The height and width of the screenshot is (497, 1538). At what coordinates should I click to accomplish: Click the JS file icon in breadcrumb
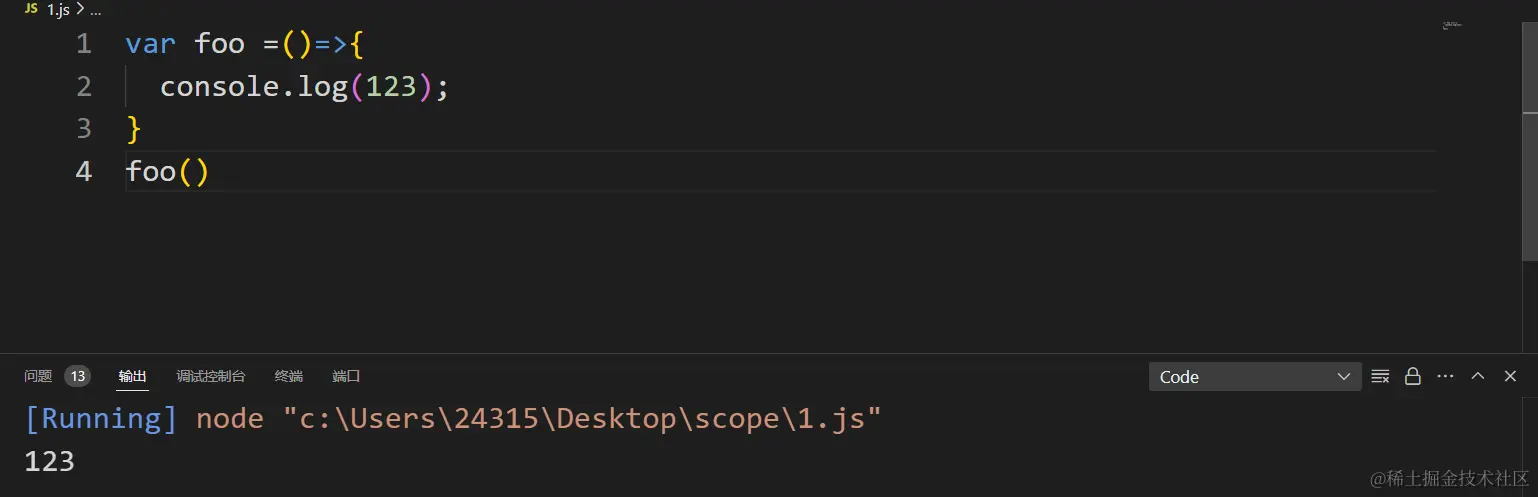pos(31,9)
